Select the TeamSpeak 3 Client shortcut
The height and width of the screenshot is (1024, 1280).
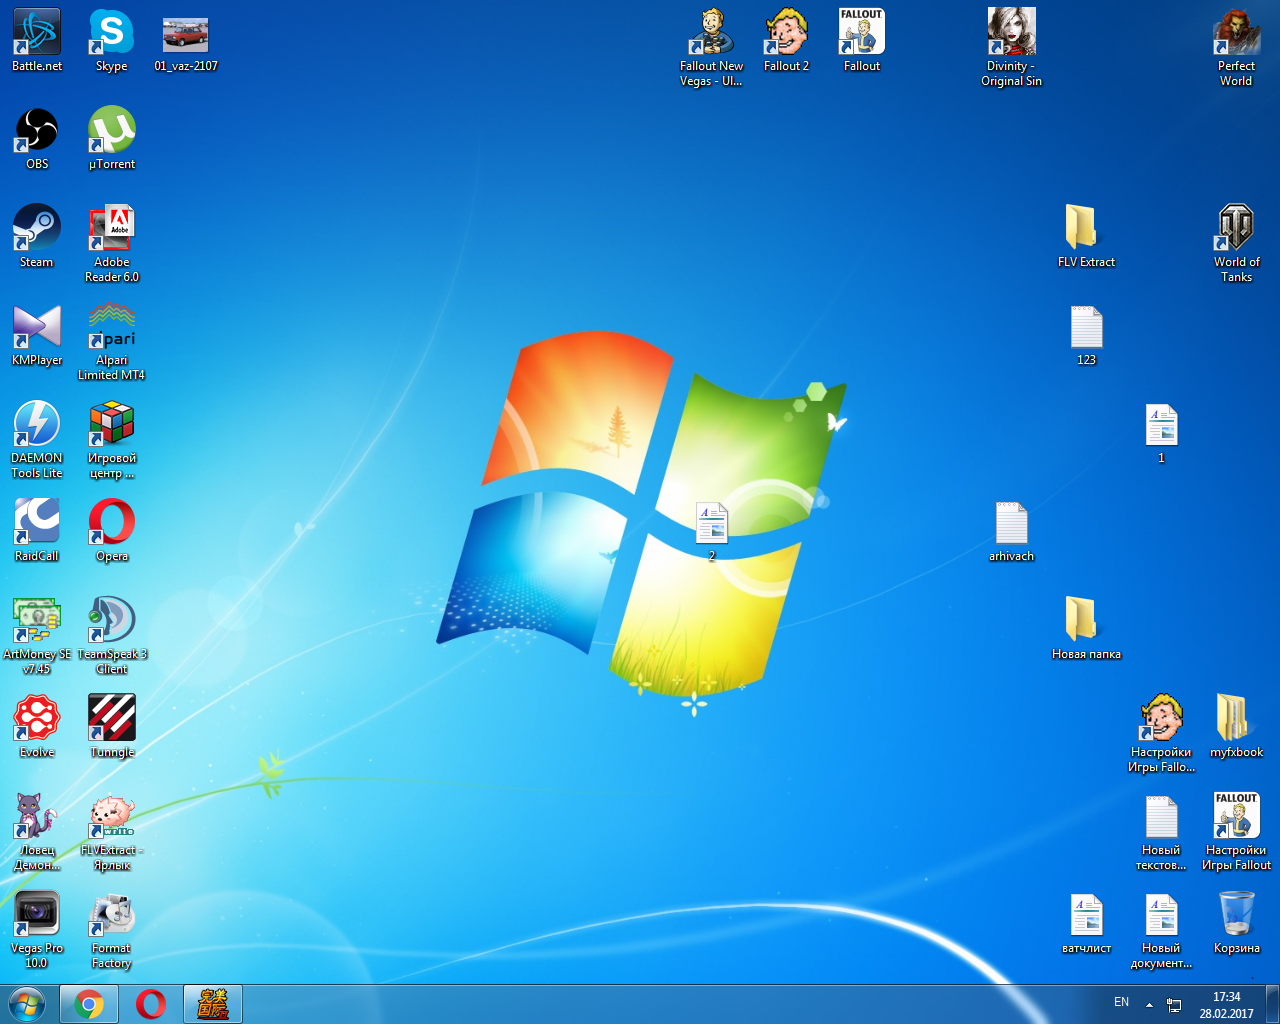(x=112, y=637)
